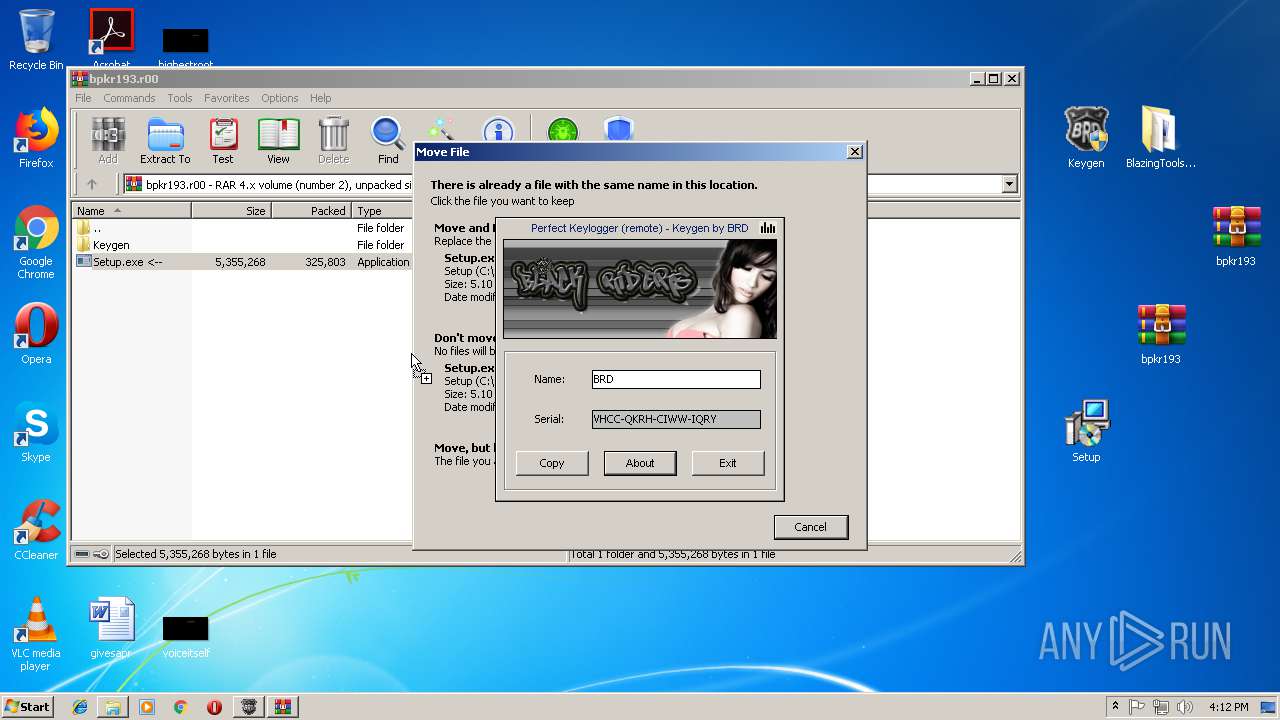
Task: Click the Black Riders banner image
Action: [640, 289]
